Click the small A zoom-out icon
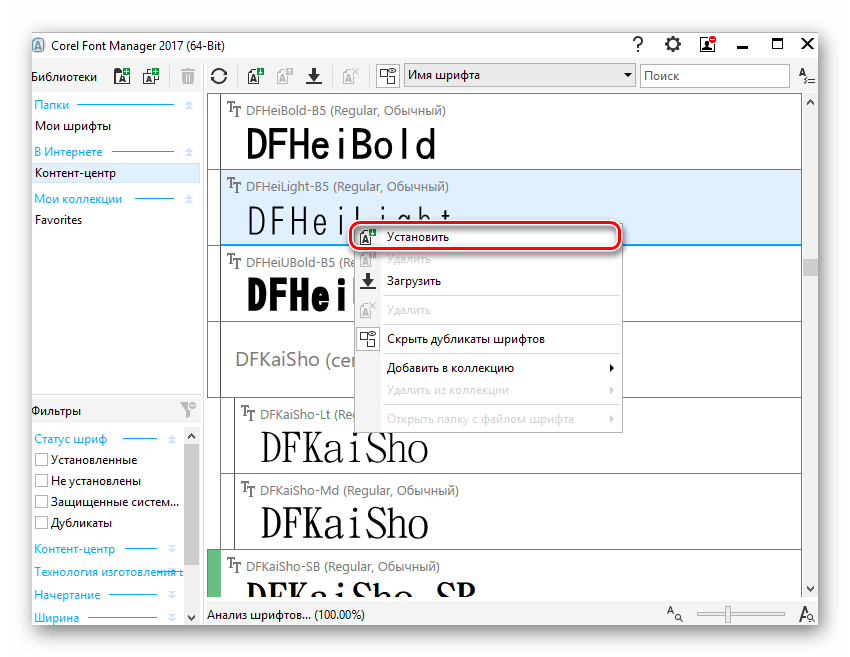The width and height of the screenshot is (850, 657). point(674,614)
